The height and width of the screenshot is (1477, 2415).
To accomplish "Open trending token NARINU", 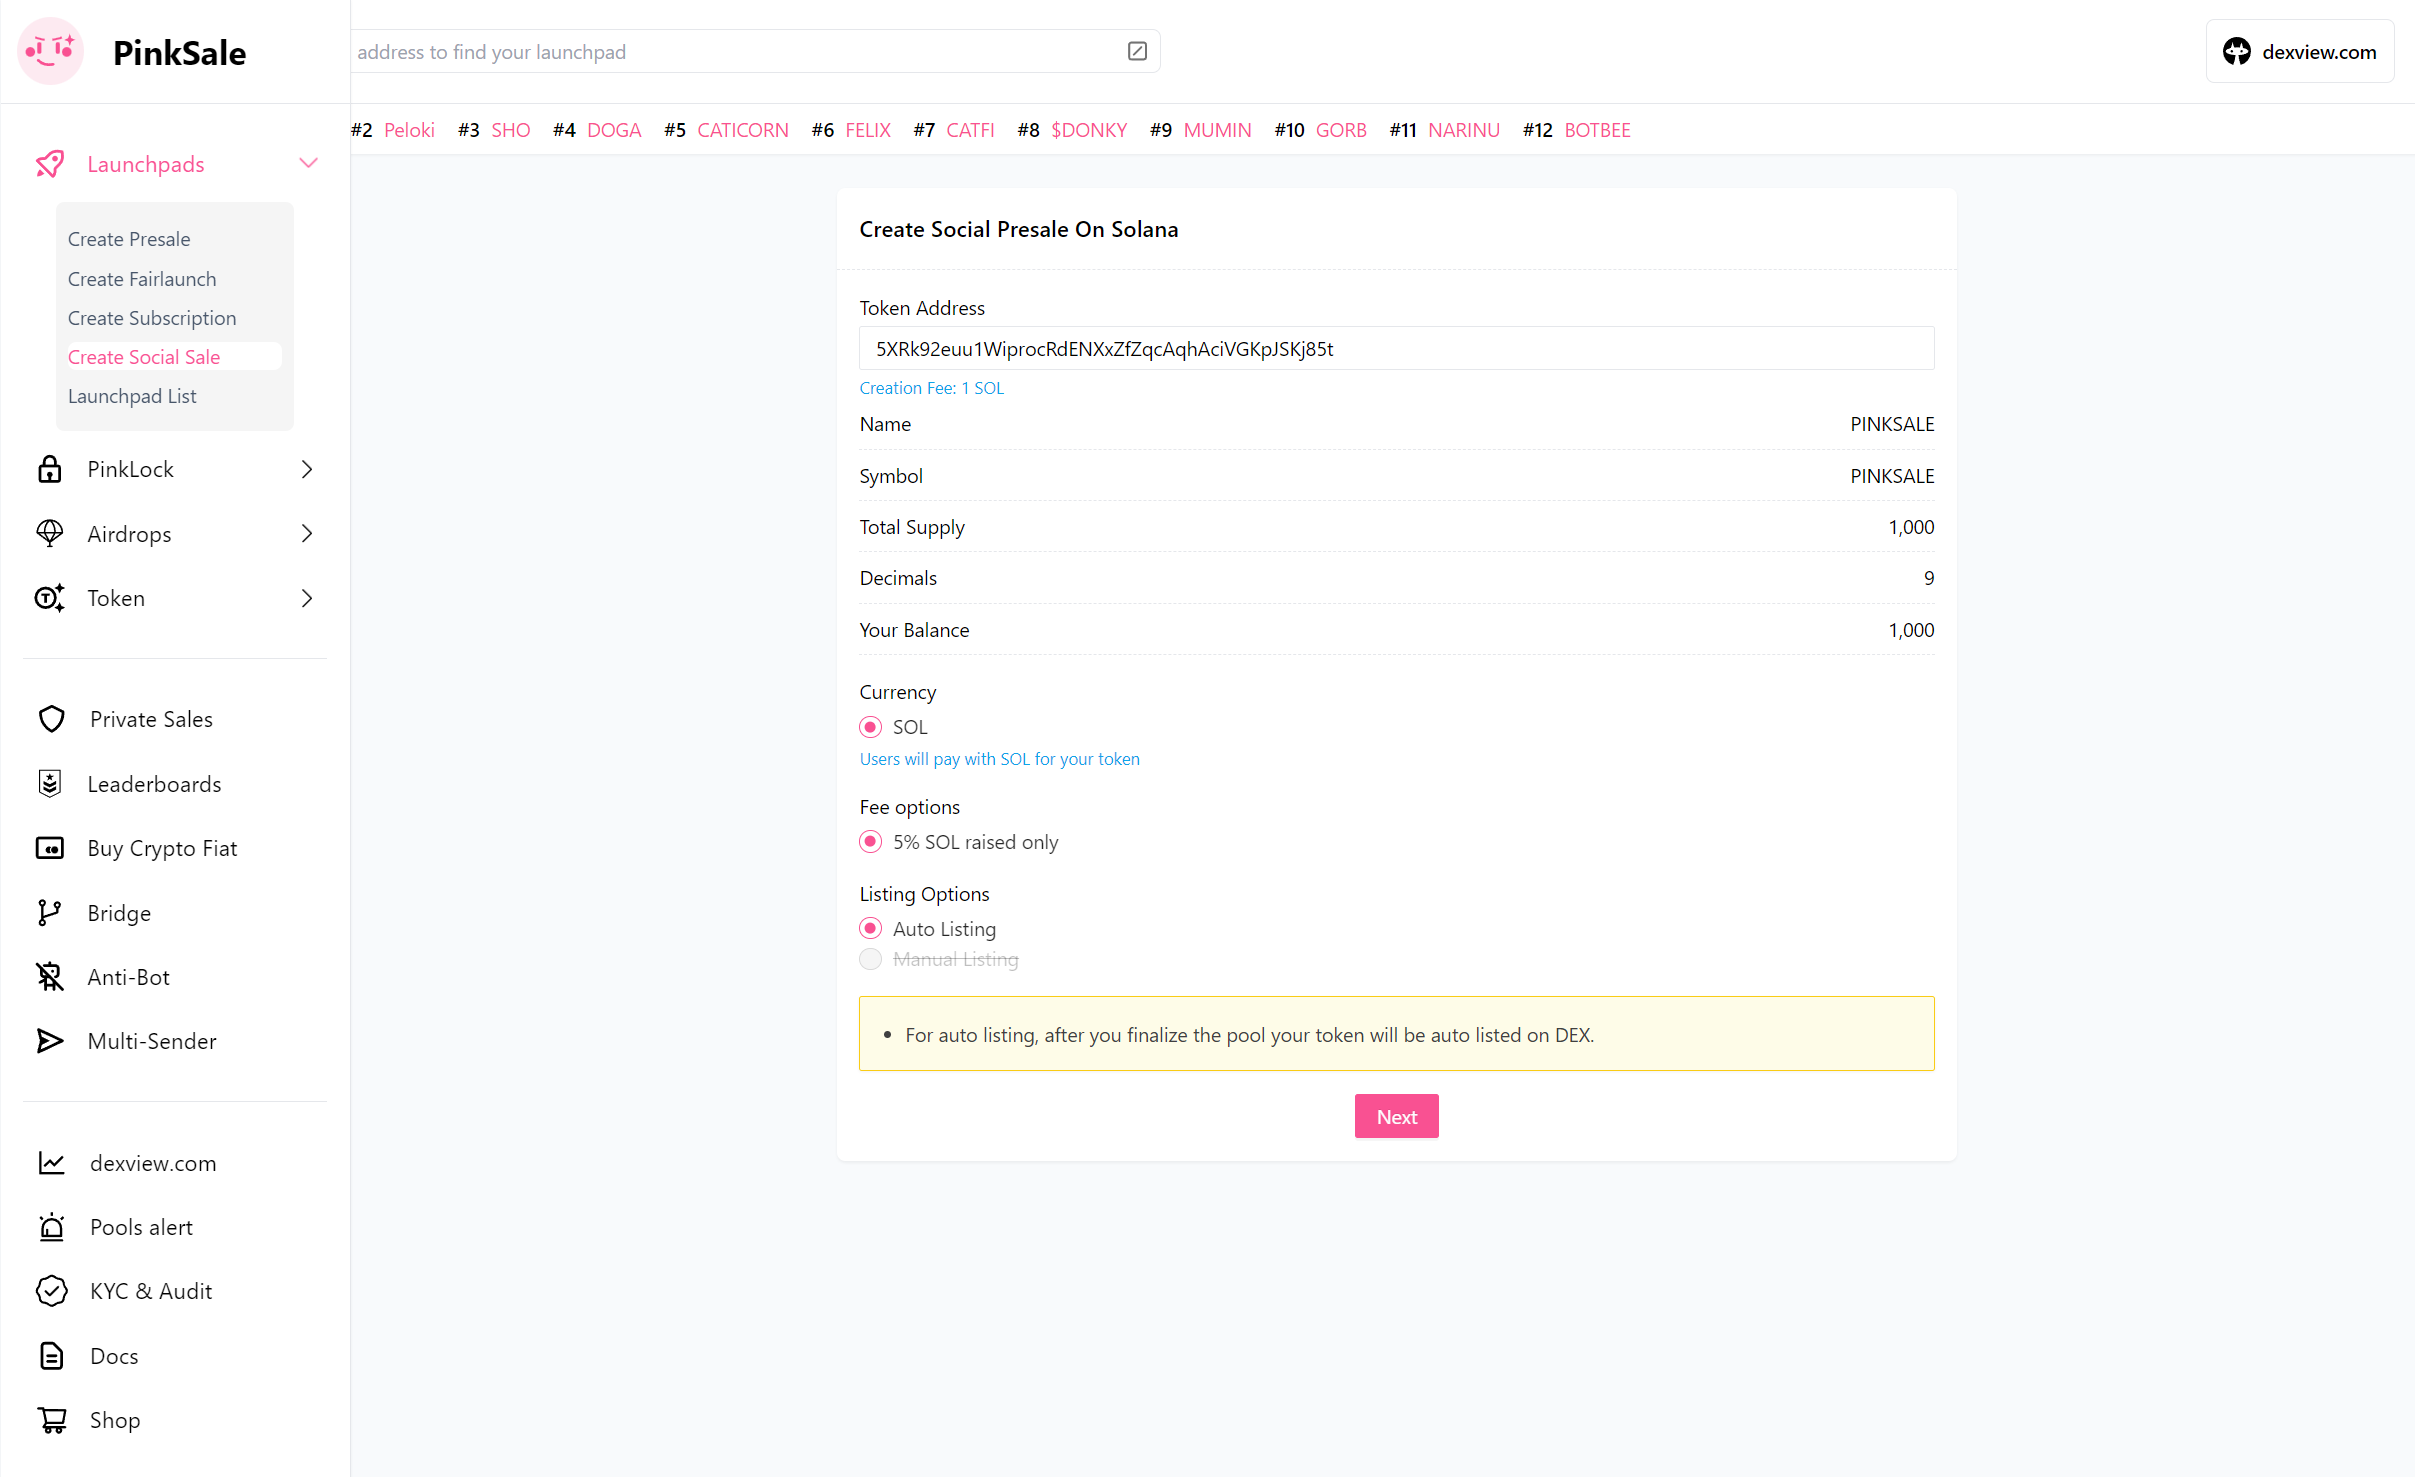I will point(1464,130).
